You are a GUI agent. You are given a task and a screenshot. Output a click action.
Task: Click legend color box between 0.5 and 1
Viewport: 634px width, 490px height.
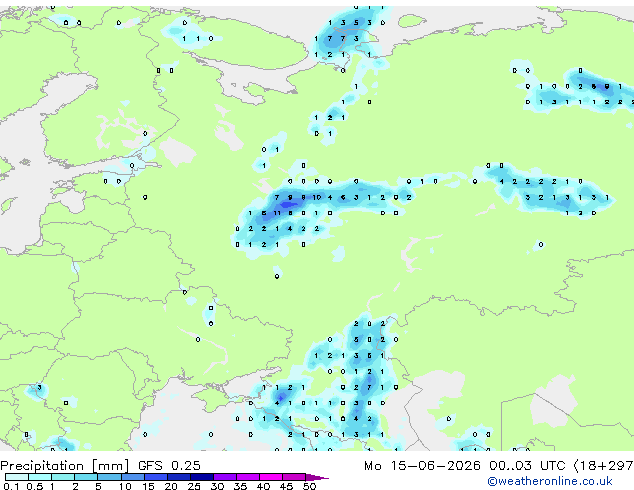[40, 477]
